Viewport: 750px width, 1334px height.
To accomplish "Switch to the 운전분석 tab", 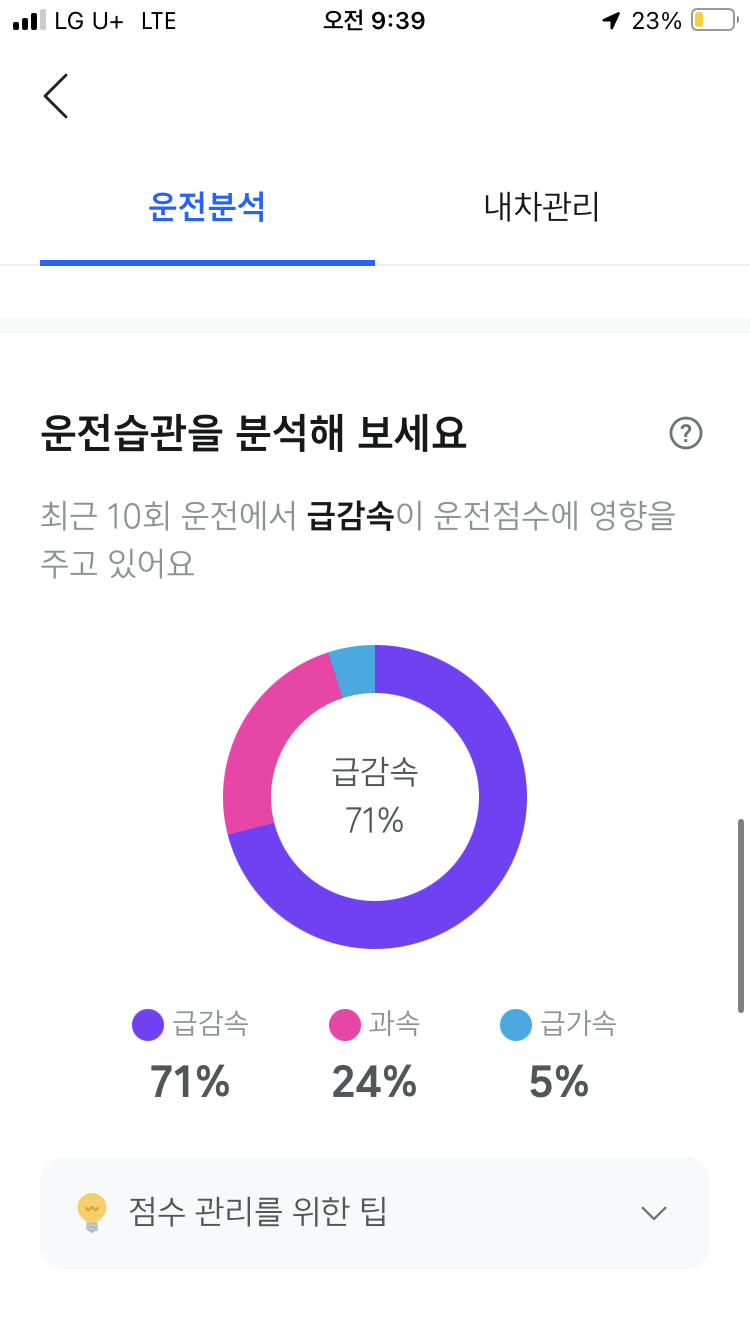I will (207, 207).
